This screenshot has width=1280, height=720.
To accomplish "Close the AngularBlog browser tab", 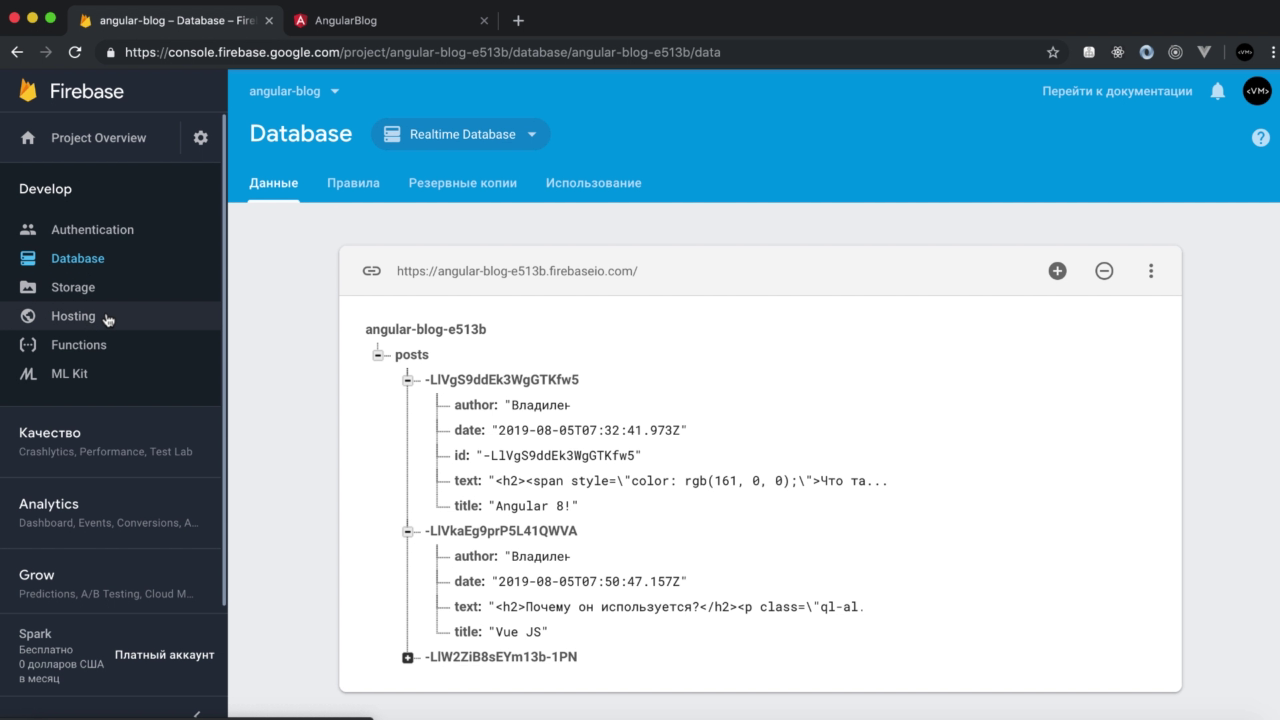I will click(484, 20).
